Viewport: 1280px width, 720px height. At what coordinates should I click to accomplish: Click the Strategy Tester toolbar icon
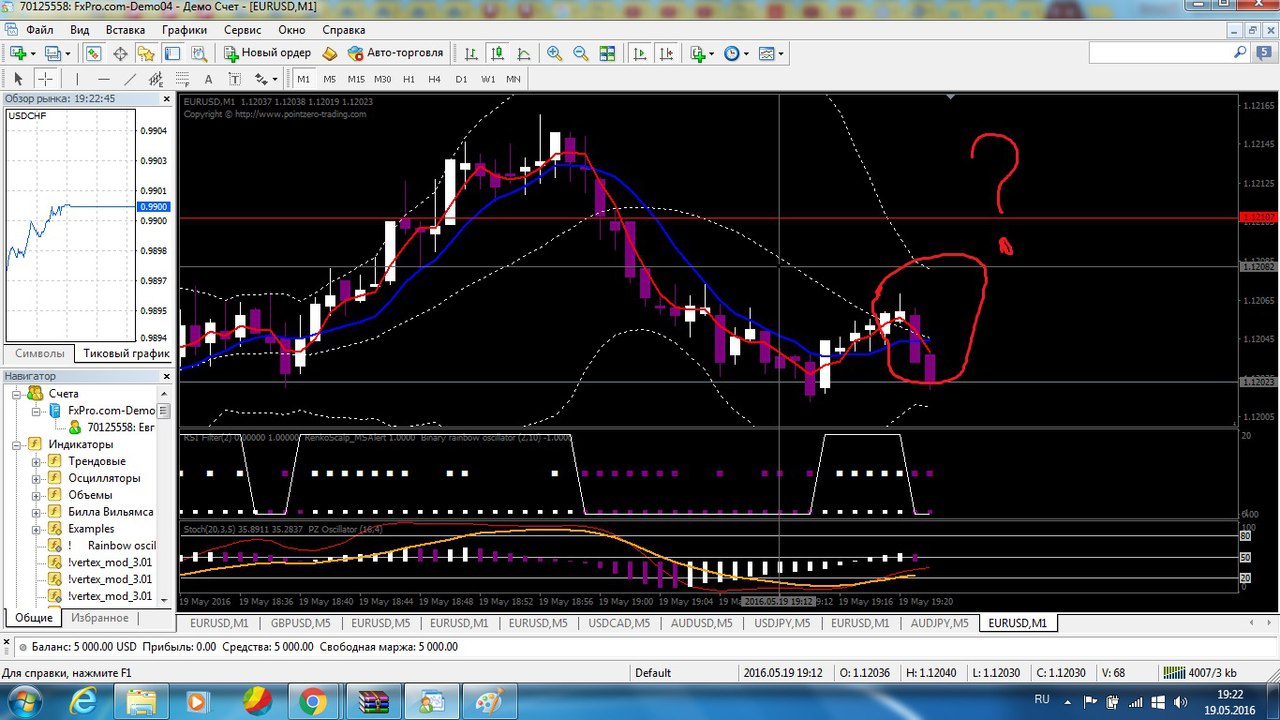click(x=199, y=53)
